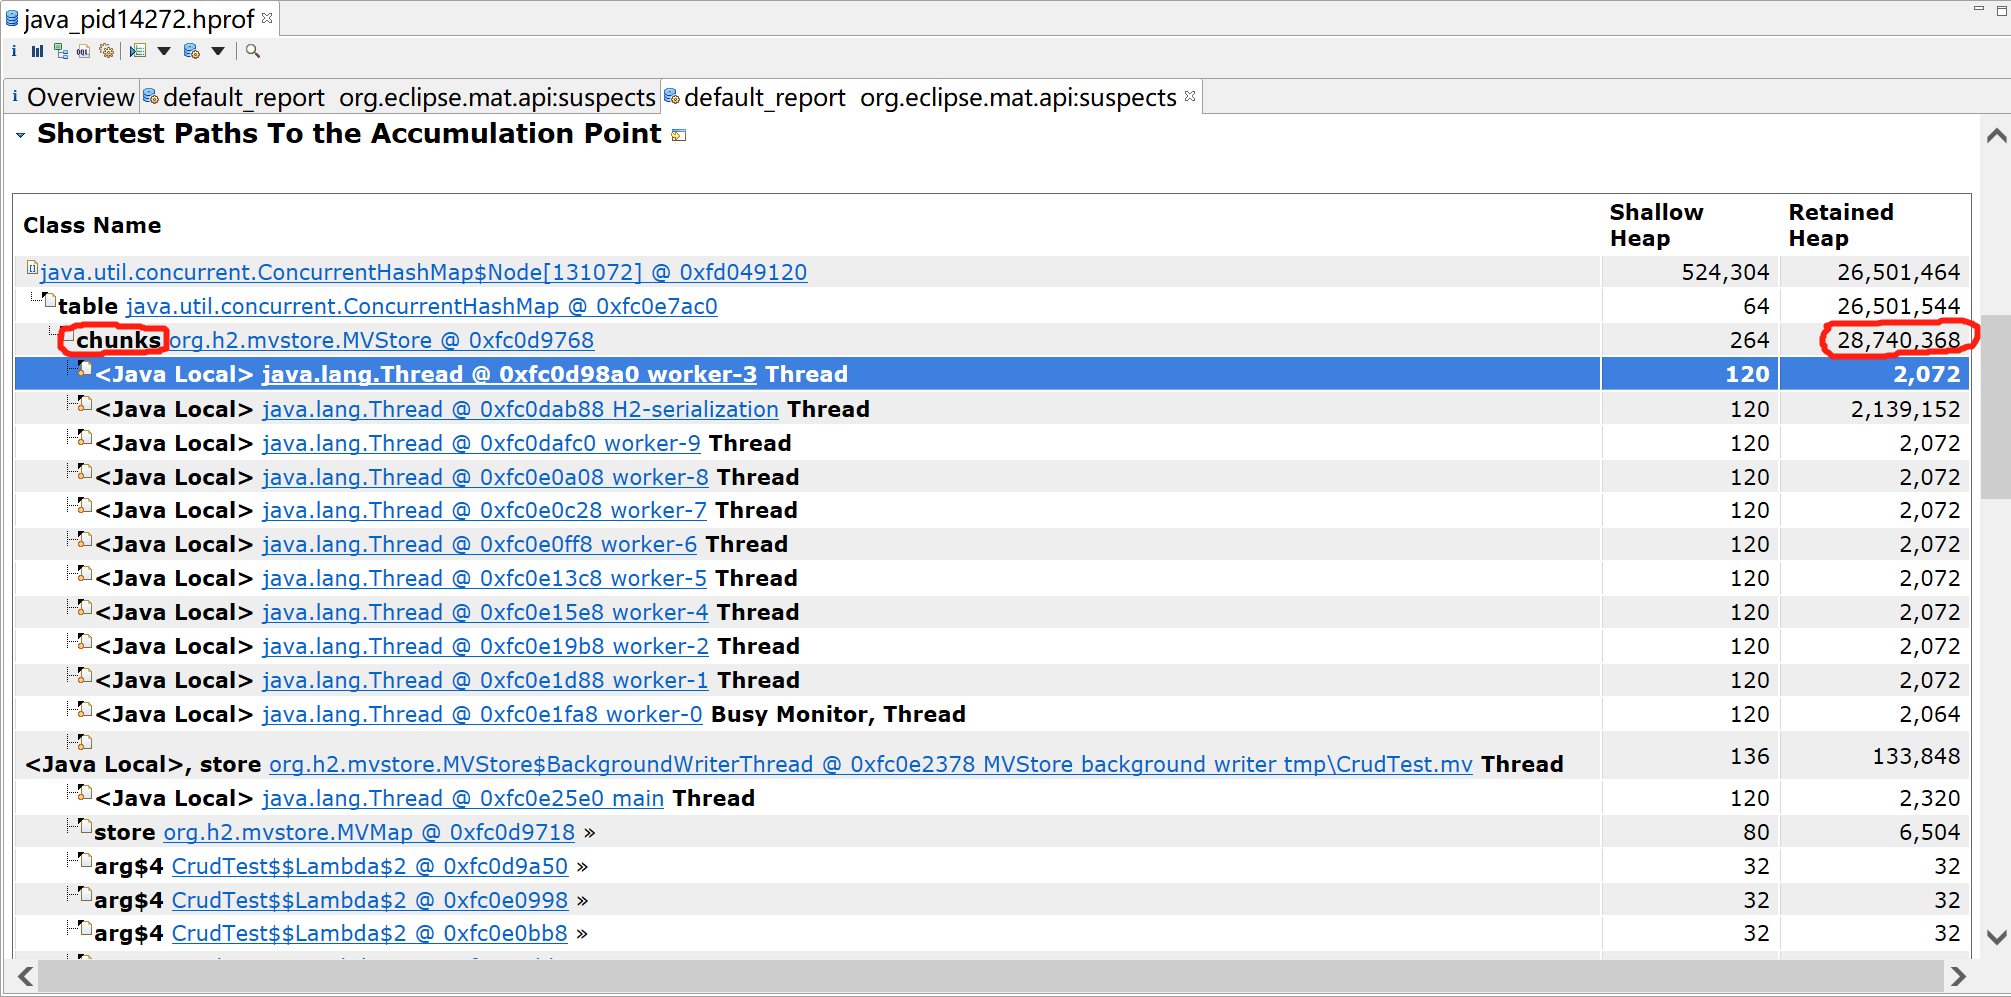Viewport: 2011px width, 997px height.
Task: Open the OQL query editor
Action: click(x=83, y=51)
